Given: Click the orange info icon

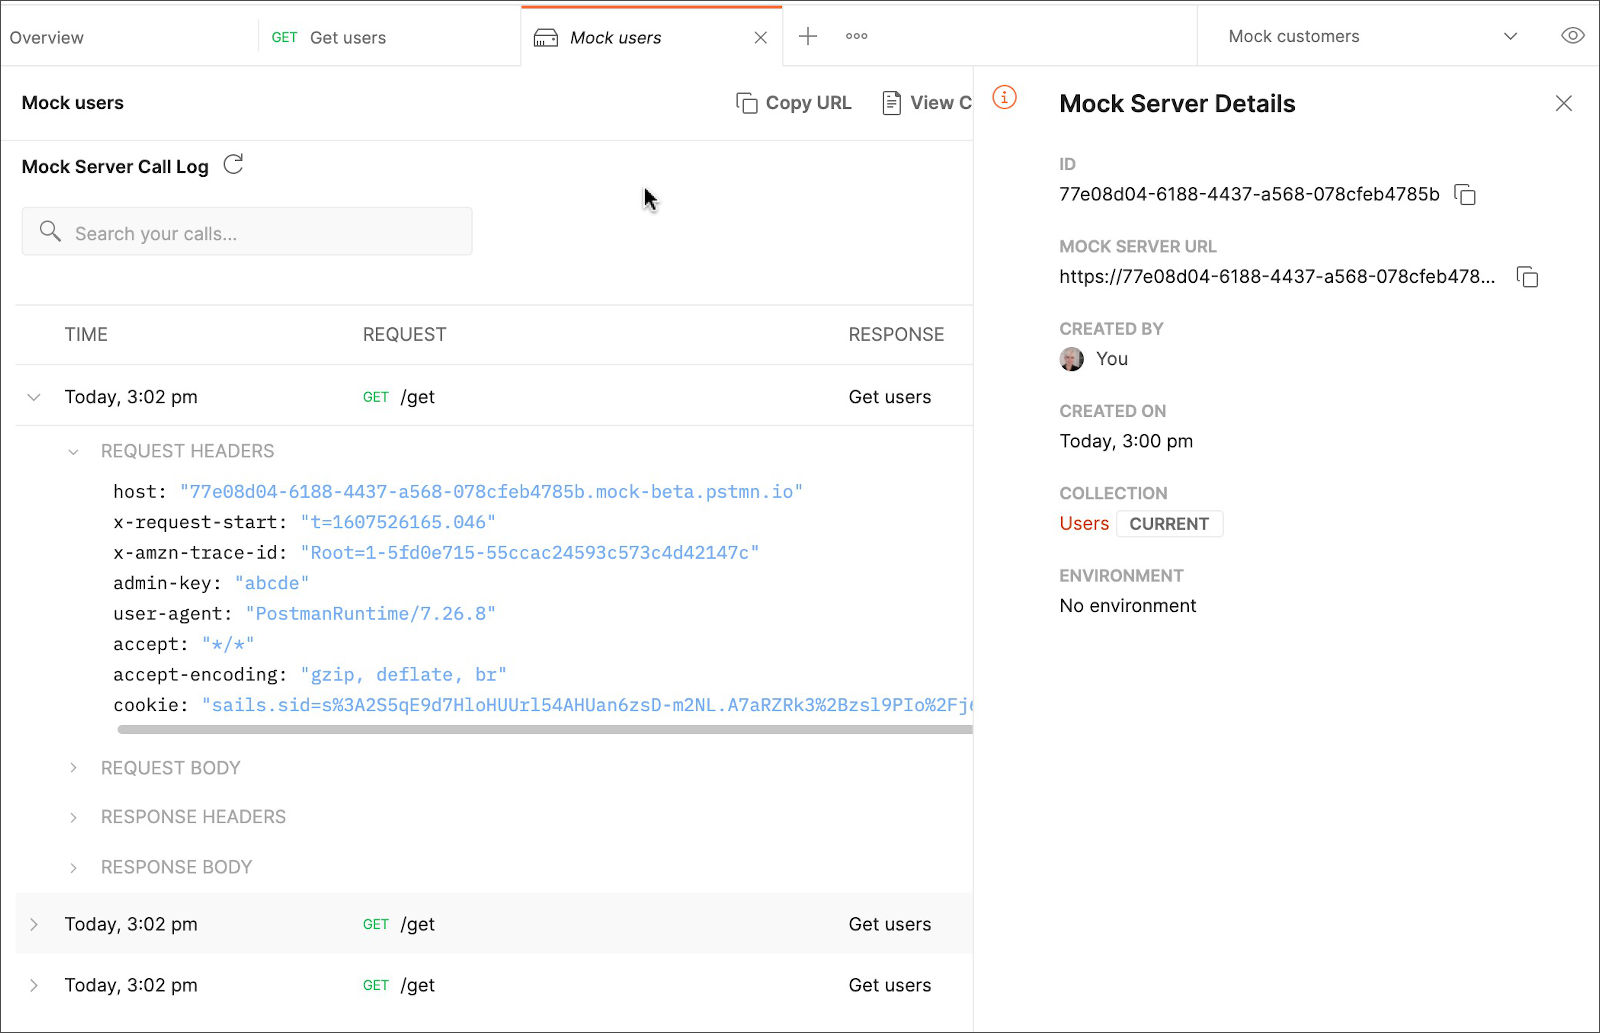Looking at the screenshot, I should coord(1004,97).
